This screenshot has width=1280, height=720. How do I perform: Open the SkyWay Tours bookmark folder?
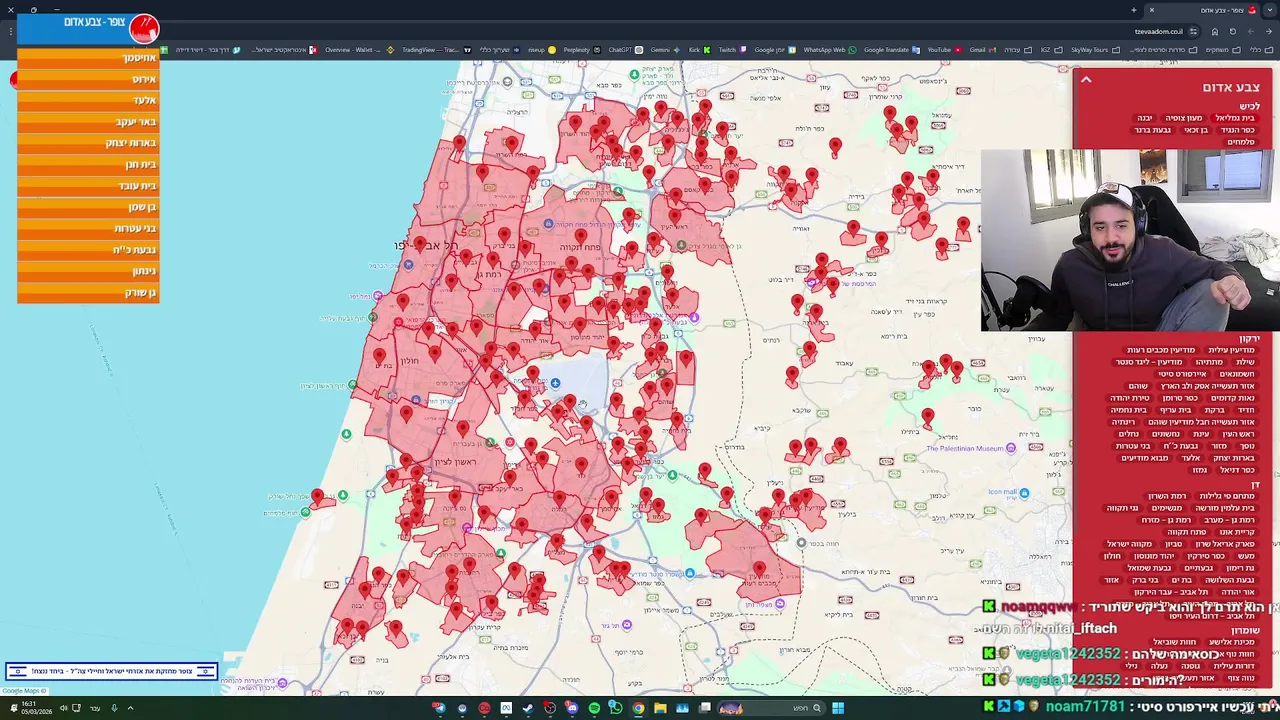(x=1094, y=50)
